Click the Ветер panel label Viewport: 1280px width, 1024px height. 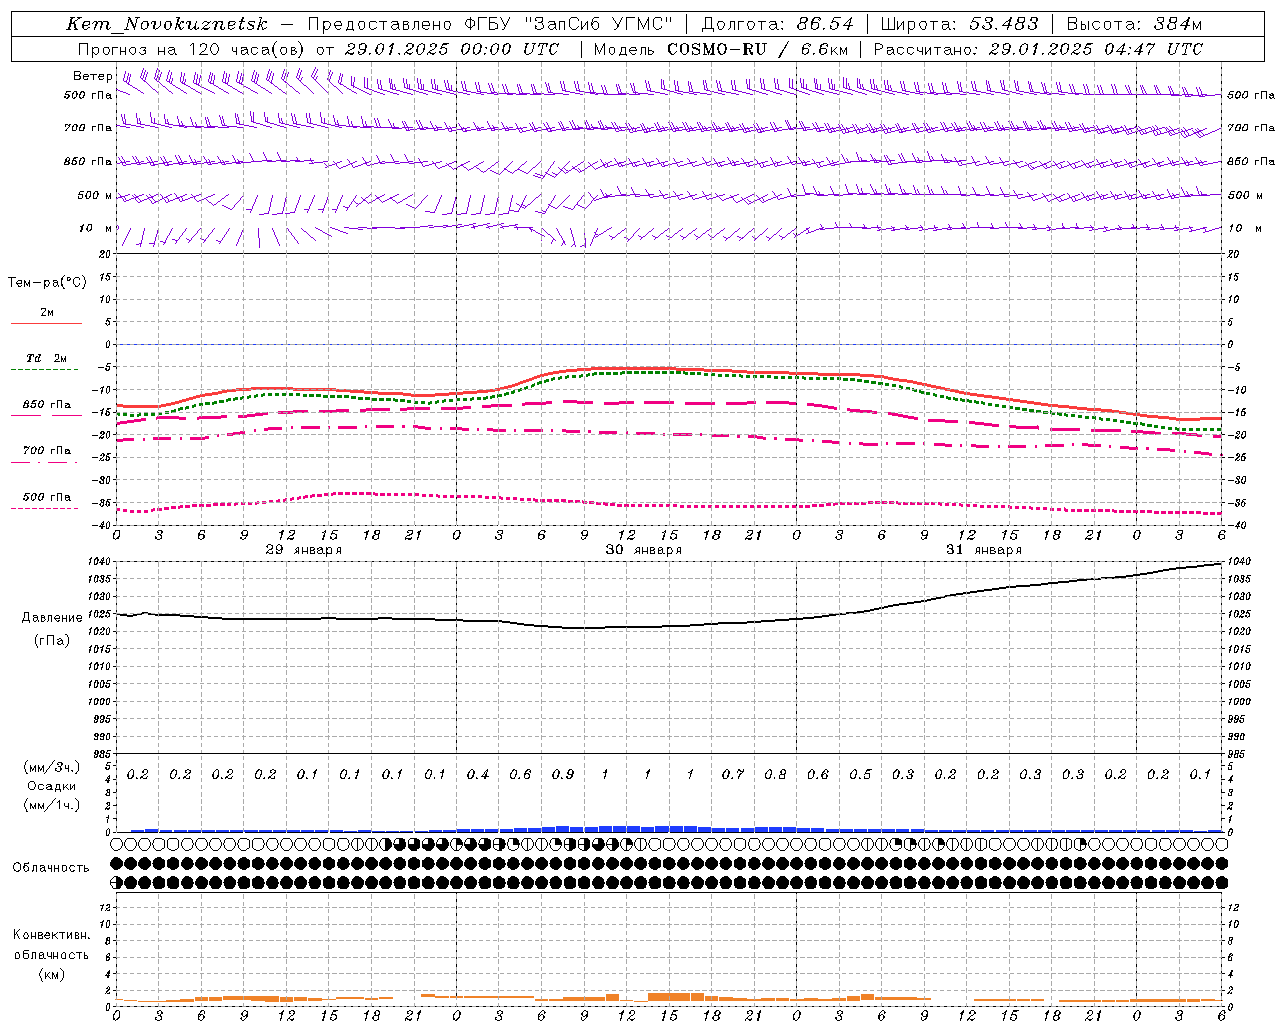coord(93,76)
